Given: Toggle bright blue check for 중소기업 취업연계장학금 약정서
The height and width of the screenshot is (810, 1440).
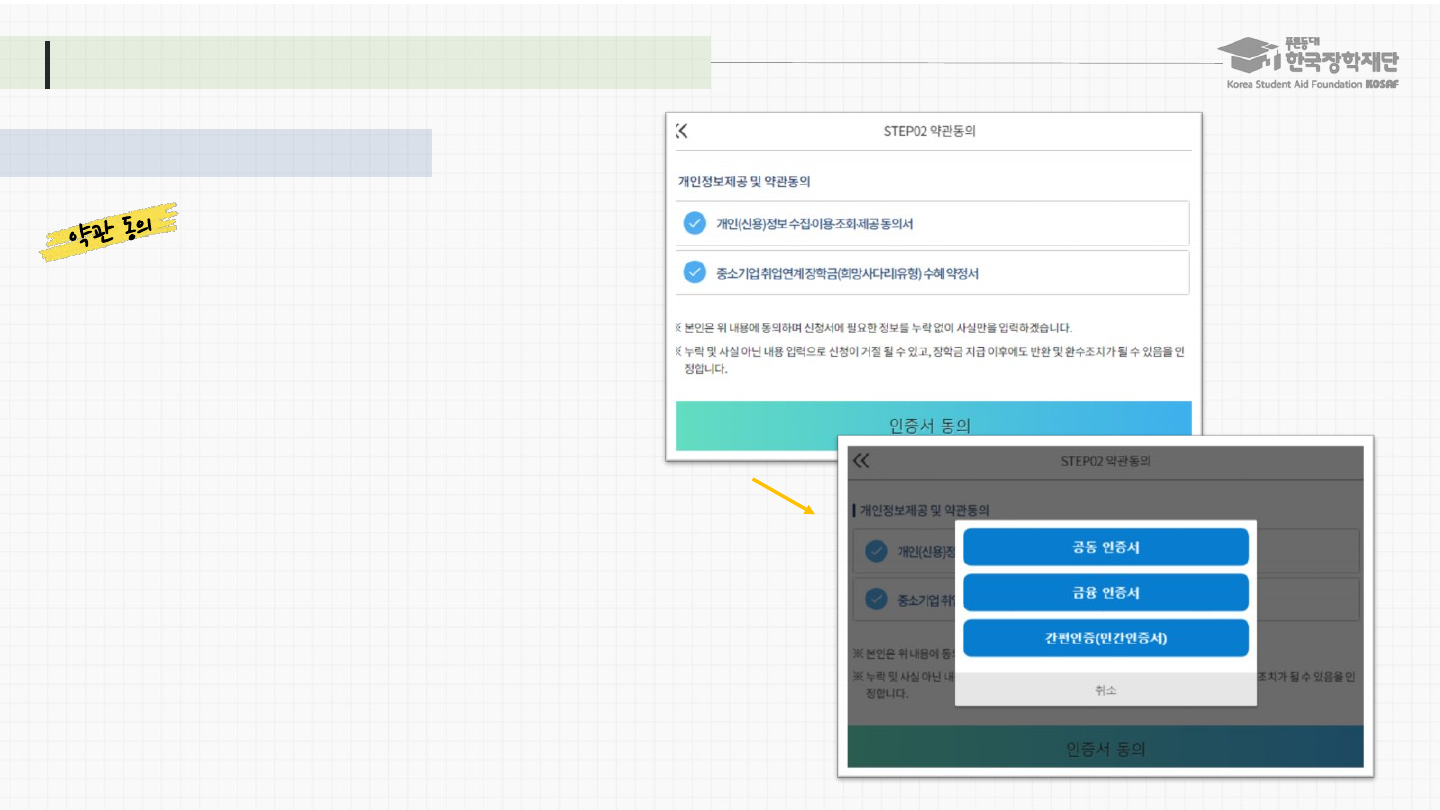Looking at the screenshot, I should coord(695,272).
